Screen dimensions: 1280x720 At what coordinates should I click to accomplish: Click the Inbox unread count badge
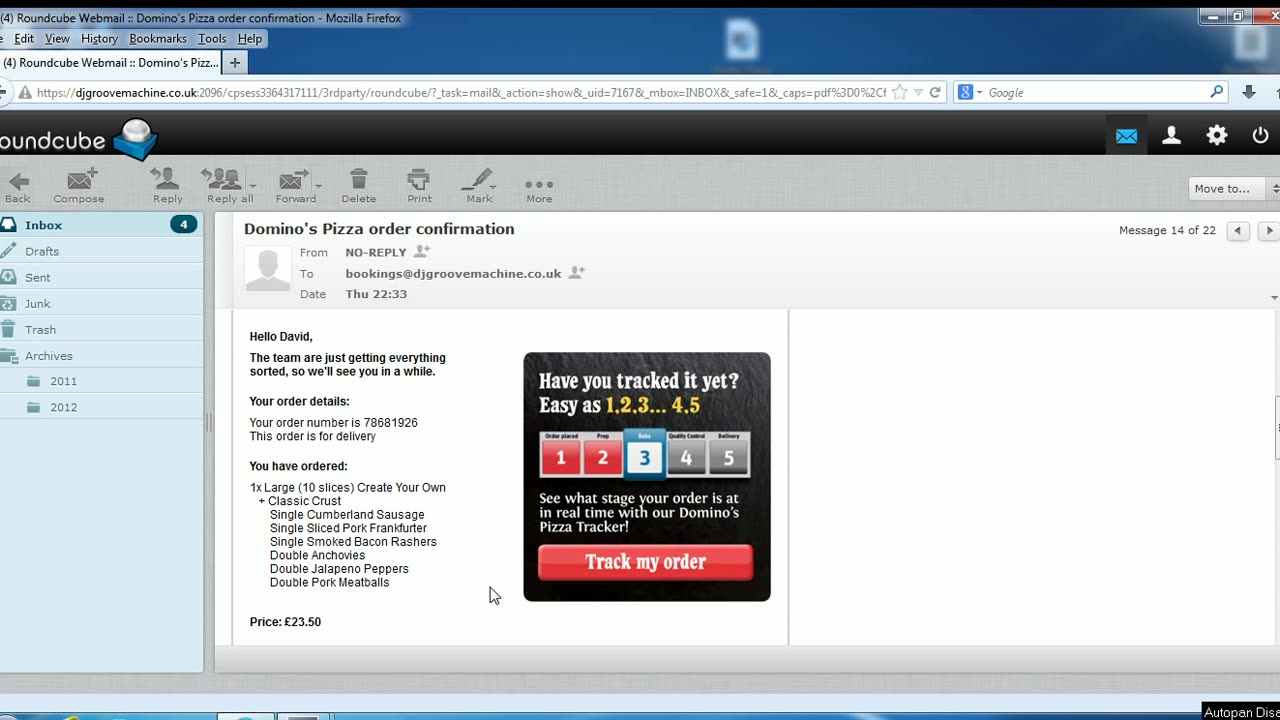[x=183, y=224]
